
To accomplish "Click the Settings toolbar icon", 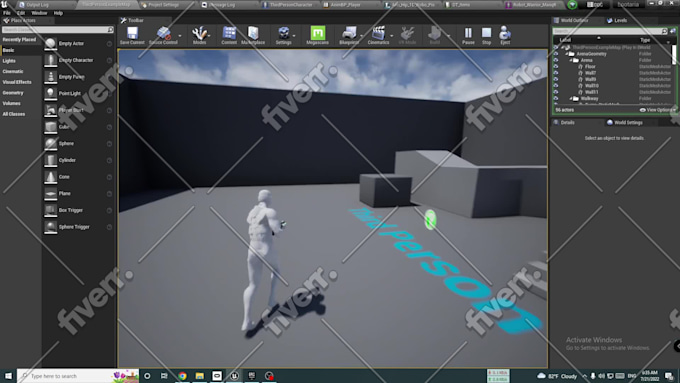I will point(284,33).
